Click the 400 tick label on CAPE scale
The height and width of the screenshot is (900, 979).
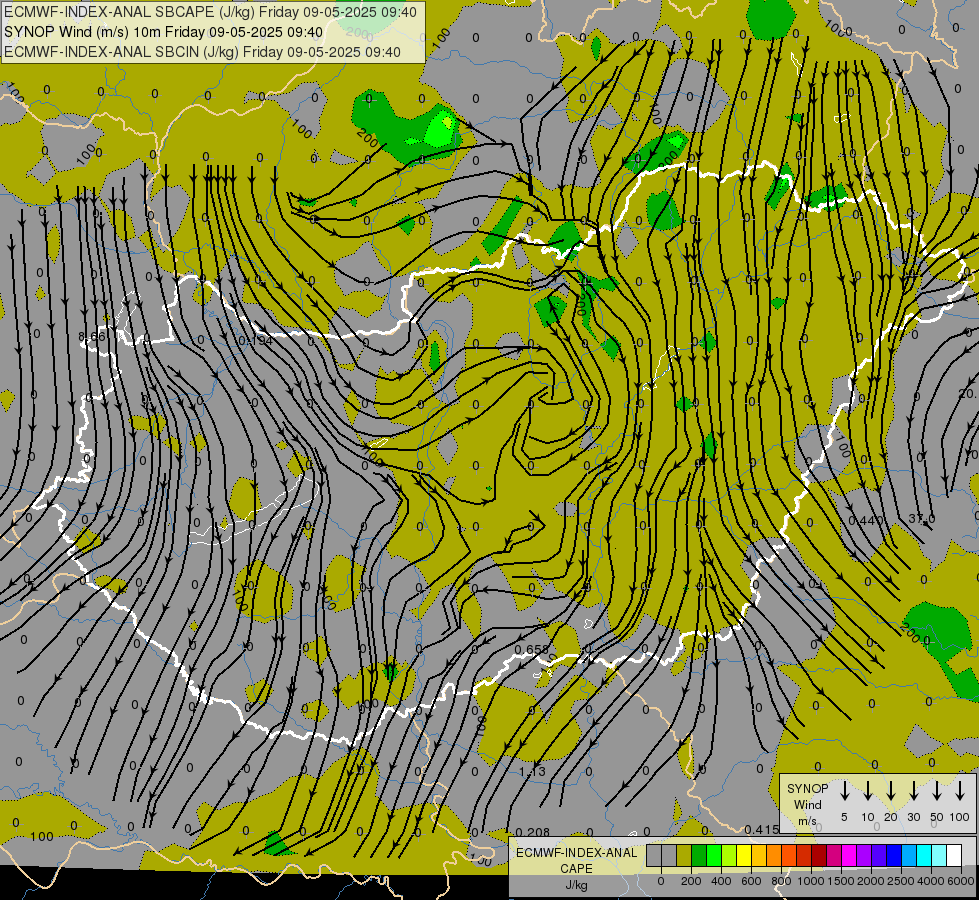point(721,881)
